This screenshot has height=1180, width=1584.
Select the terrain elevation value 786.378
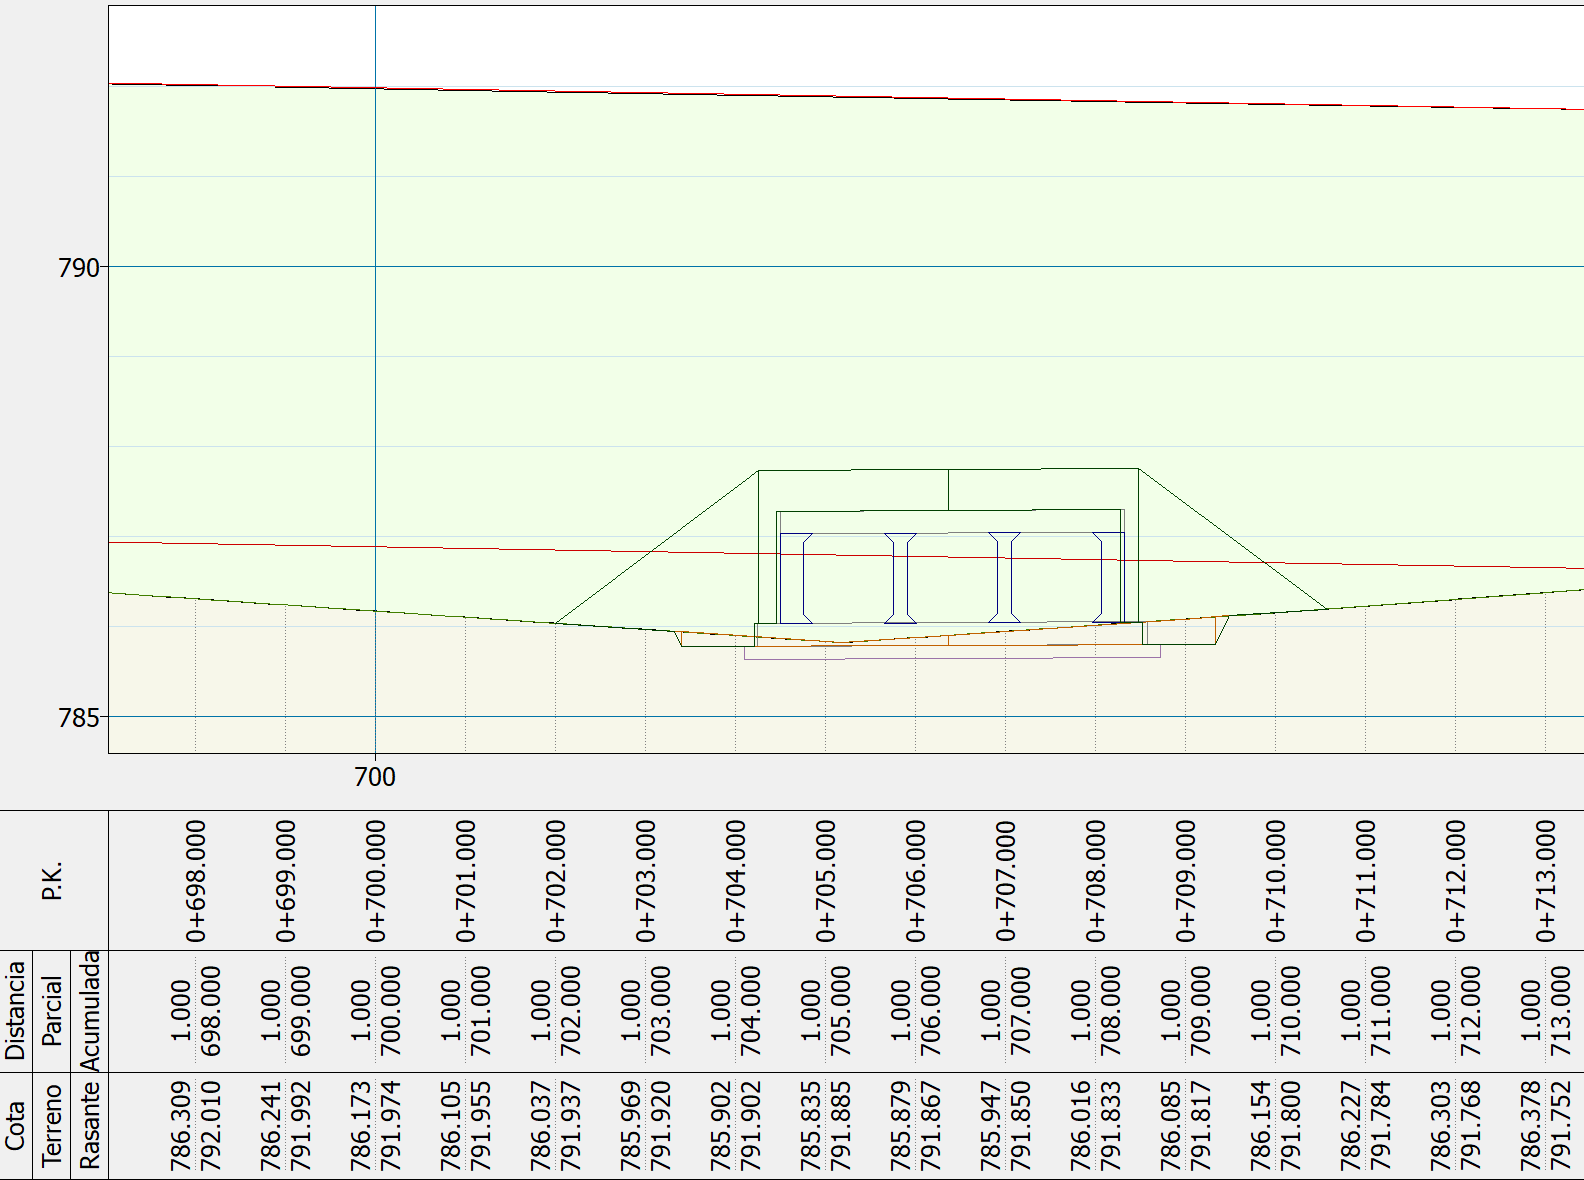click(1531, 1126)
